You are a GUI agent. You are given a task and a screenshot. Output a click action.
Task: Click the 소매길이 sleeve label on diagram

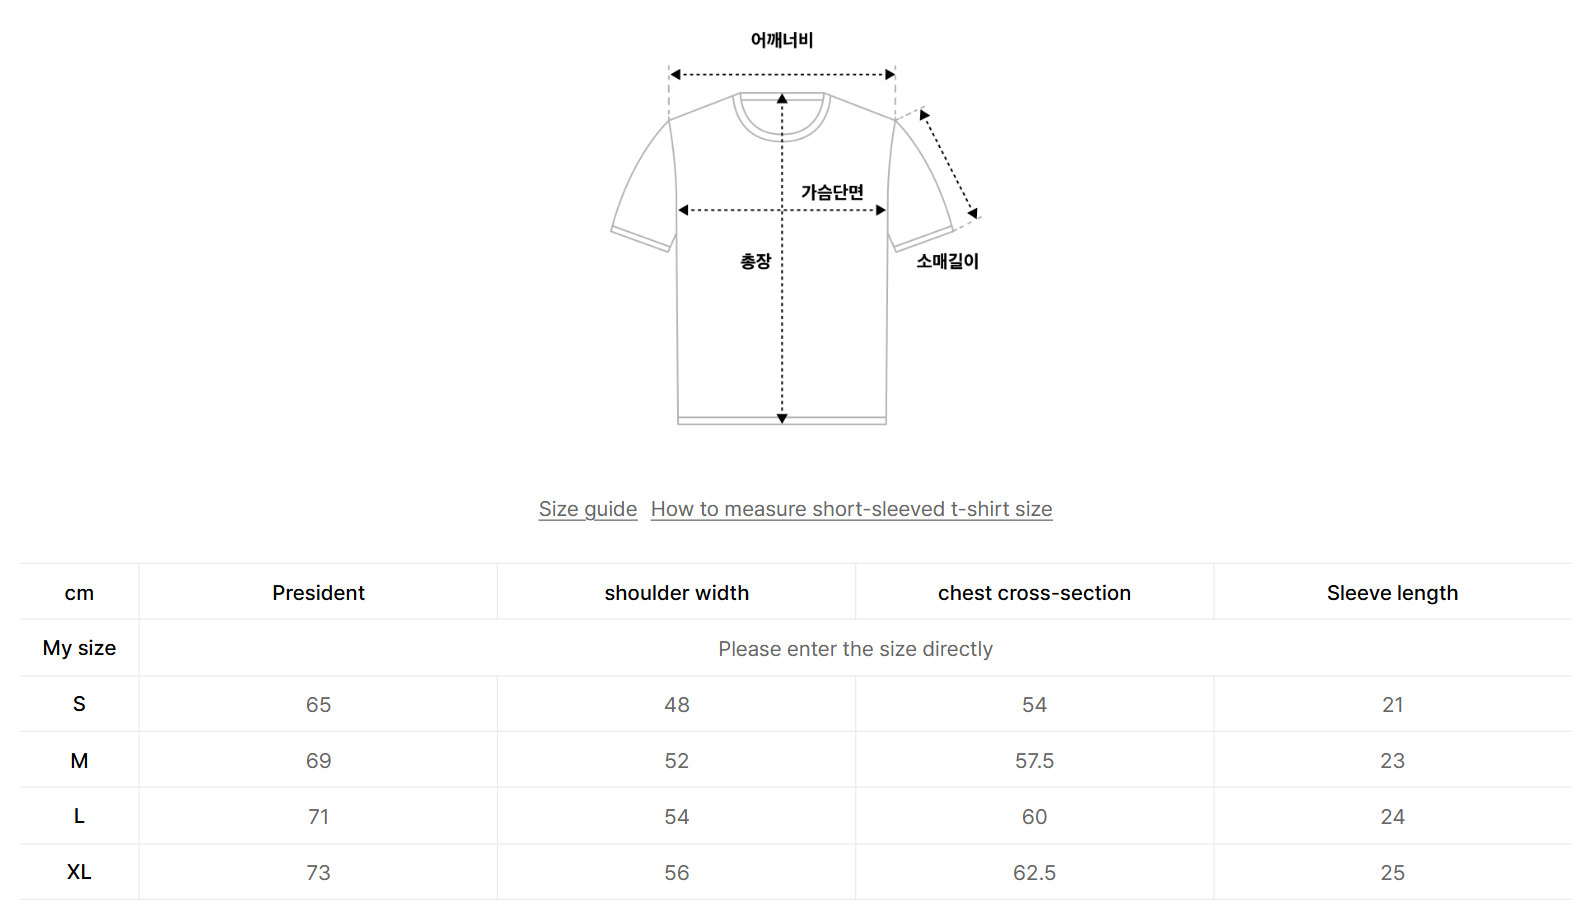(x=948, y=261)
